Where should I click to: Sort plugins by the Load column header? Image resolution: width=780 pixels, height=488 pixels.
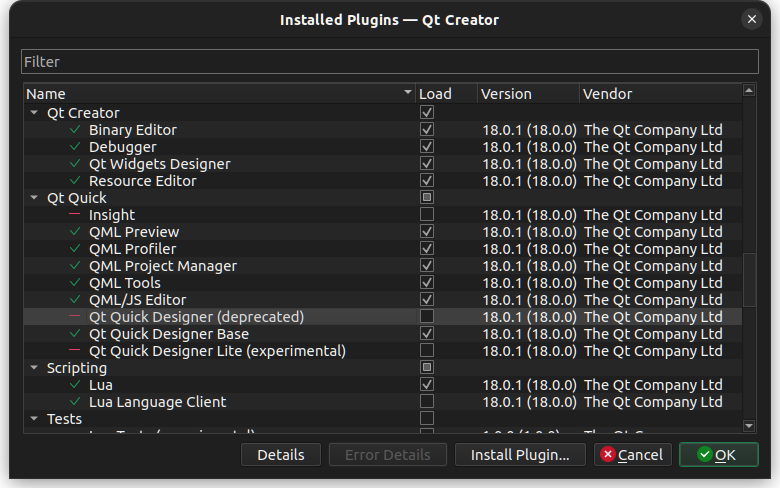coord(446,94)
